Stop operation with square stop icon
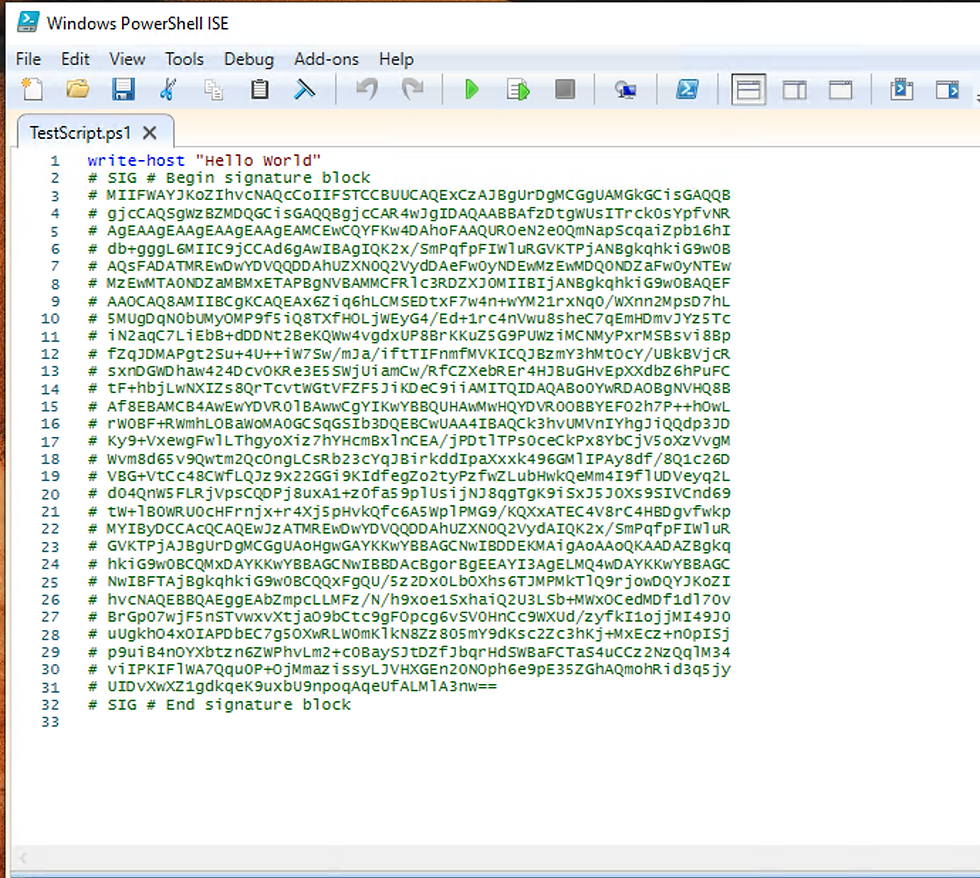 [565, 89]
